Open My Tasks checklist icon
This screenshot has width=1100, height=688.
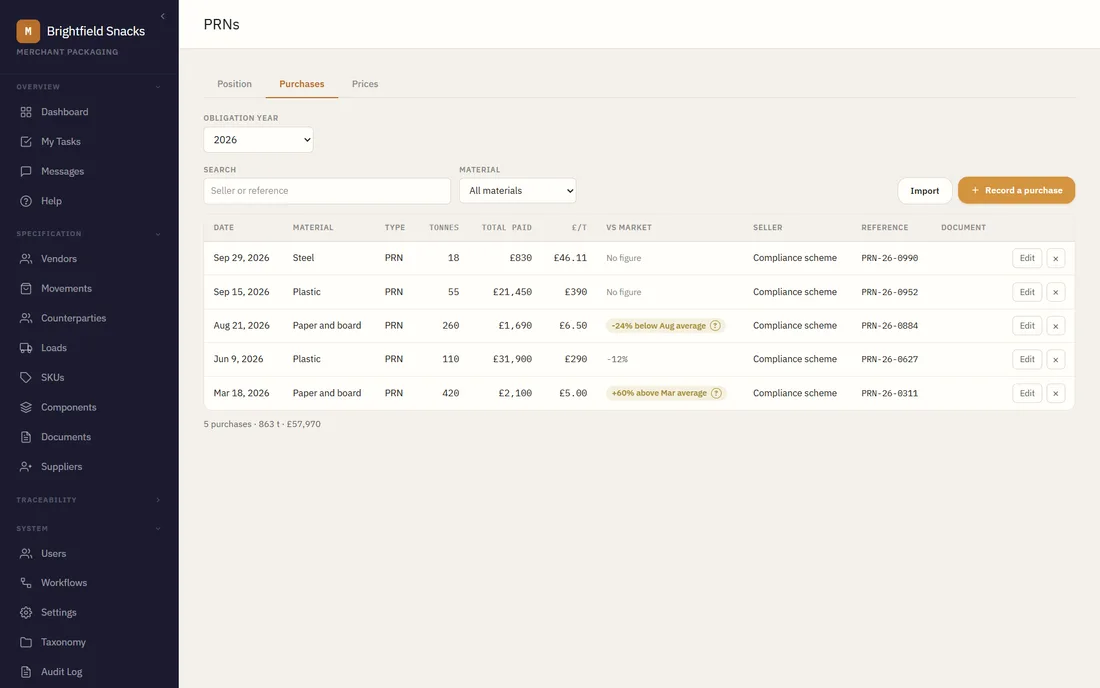pyautogui.click(x=26, y=142)
